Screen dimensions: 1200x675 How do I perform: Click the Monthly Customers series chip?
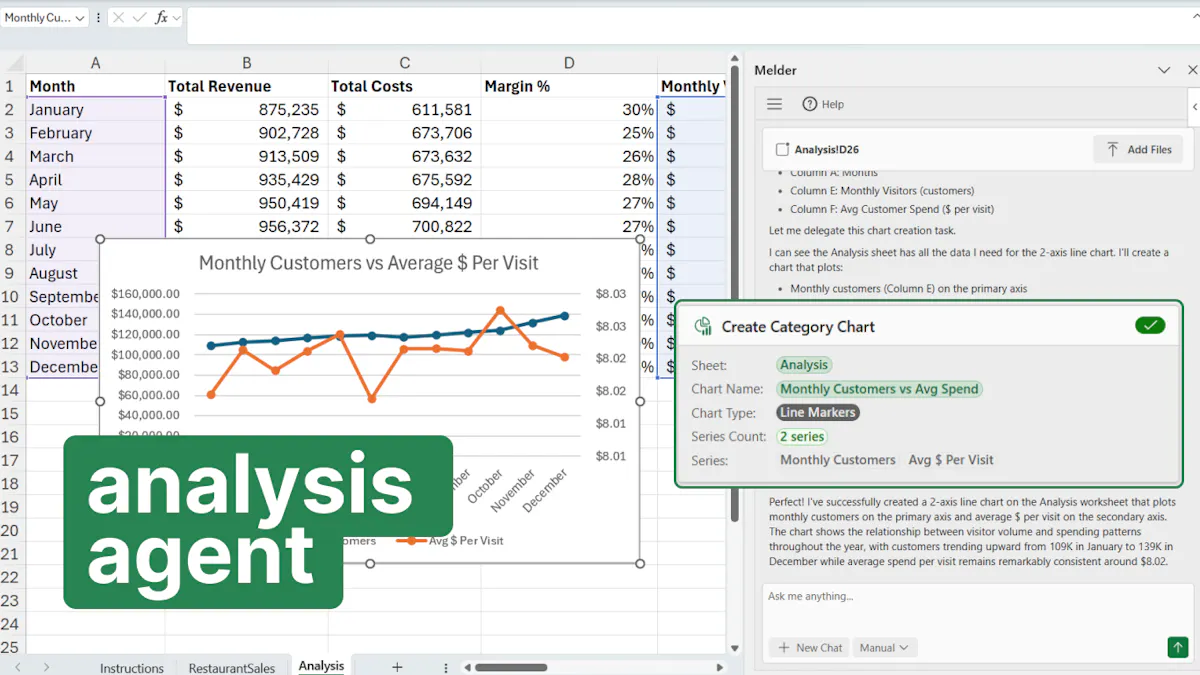(x=838, y=460)
